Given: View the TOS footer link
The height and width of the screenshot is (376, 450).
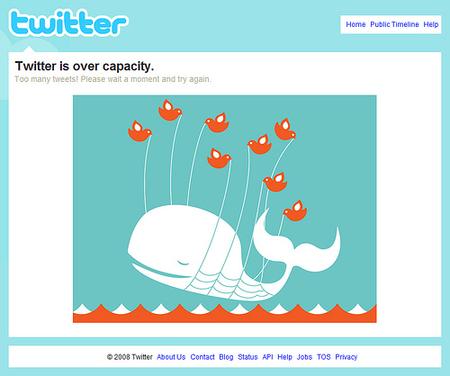Looking at the screenshot, I should pos(323,357).
